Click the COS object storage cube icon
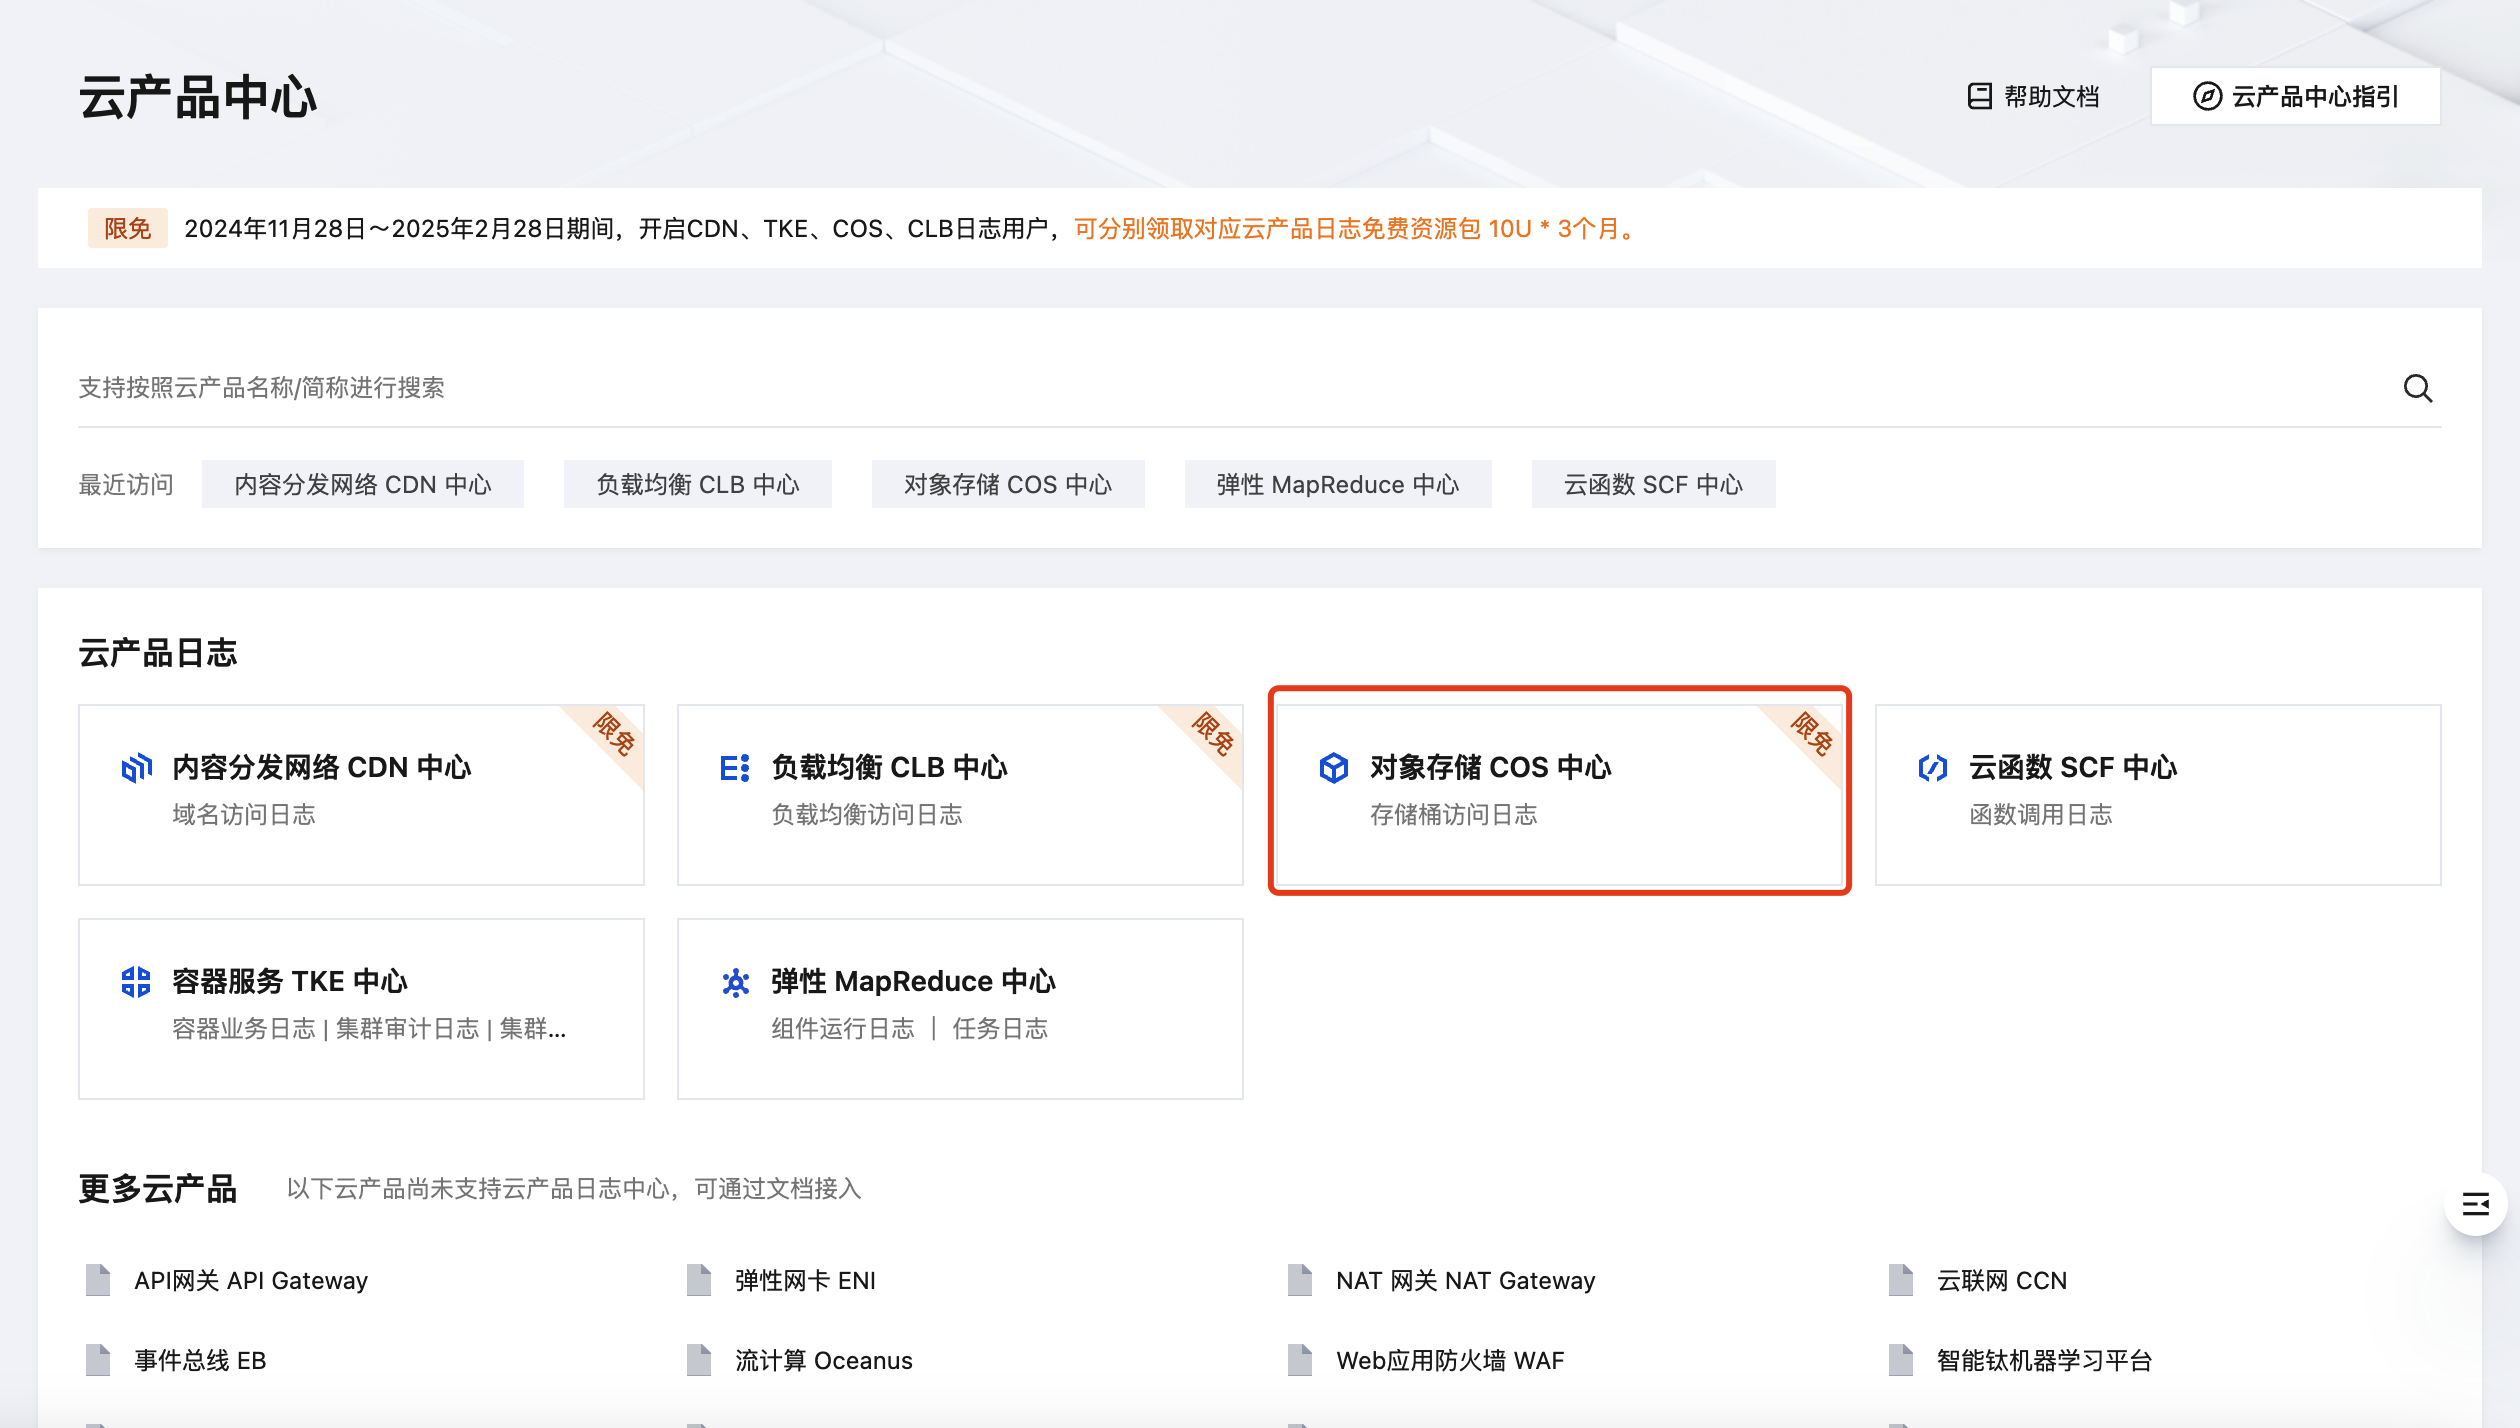The image size is (2520, 1428). [x=1334, y=768]
